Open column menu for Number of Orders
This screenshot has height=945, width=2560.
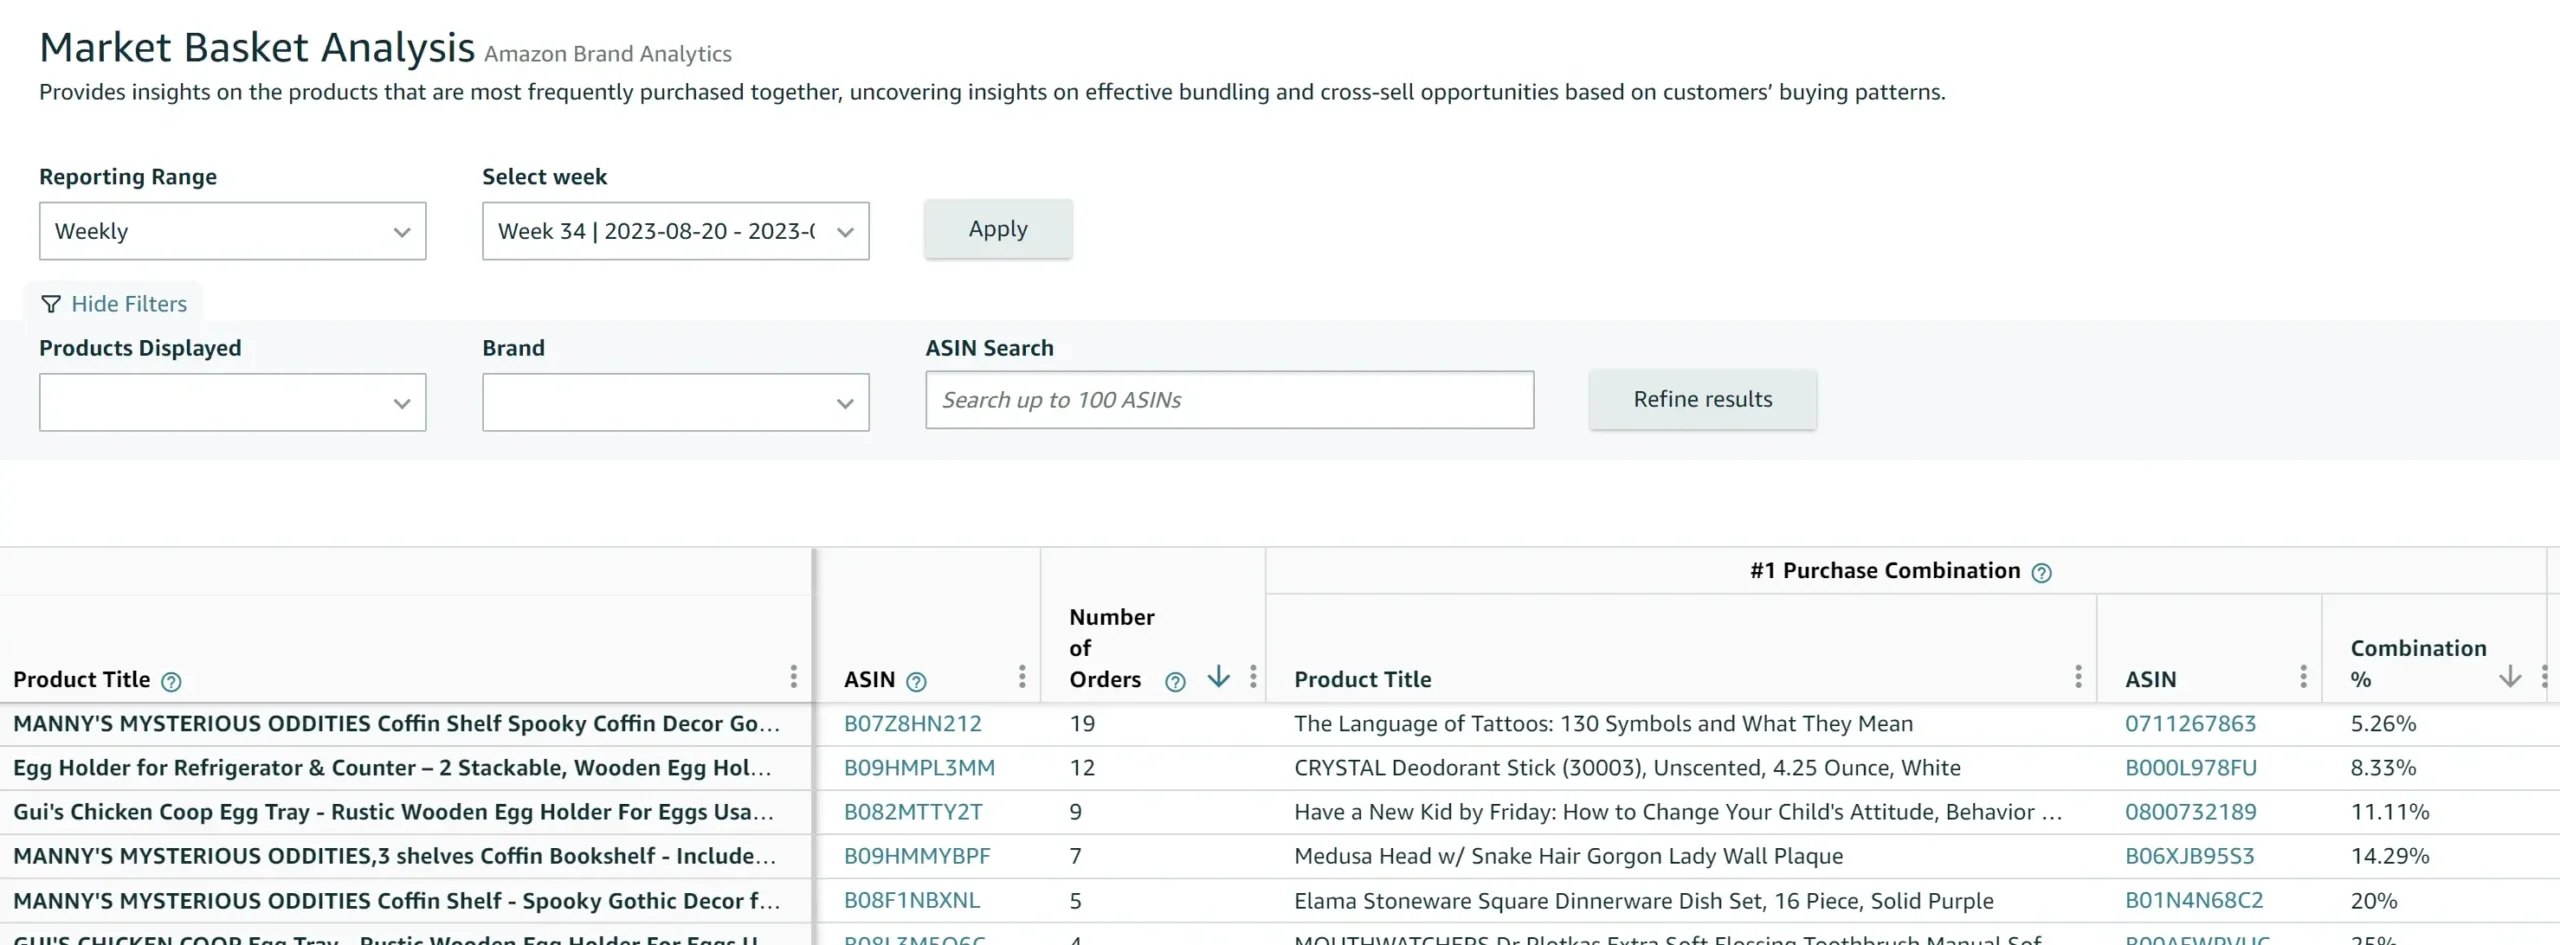click(x=1252, y=677)
